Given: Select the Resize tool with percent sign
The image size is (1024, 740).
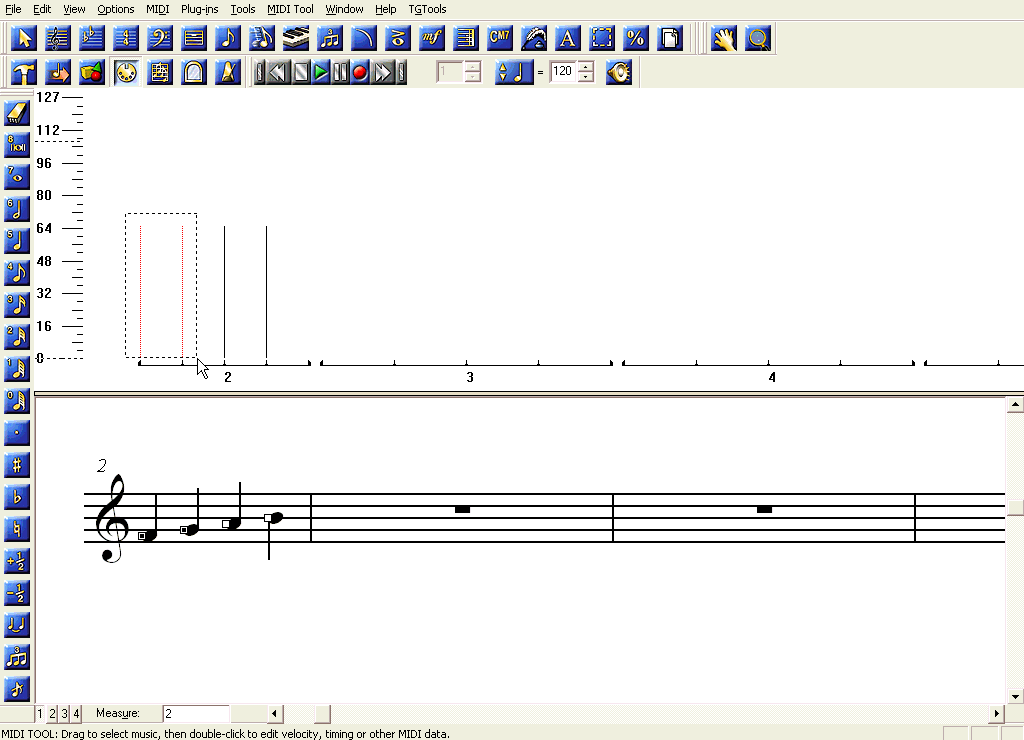Looking at the screenshot, I should click(x=636, y=39).
